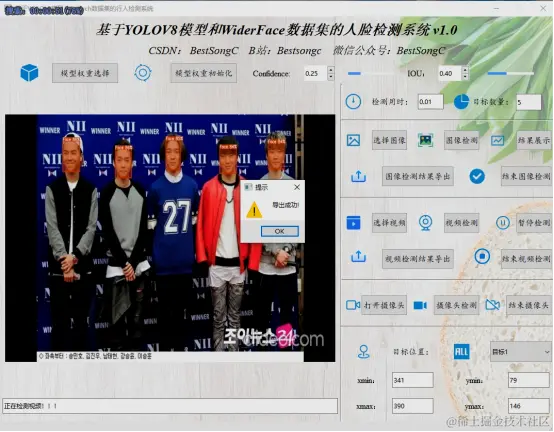554x432 pixels.
Task: Click the 视频检测结果导出 button
Action: pos(418,259)
